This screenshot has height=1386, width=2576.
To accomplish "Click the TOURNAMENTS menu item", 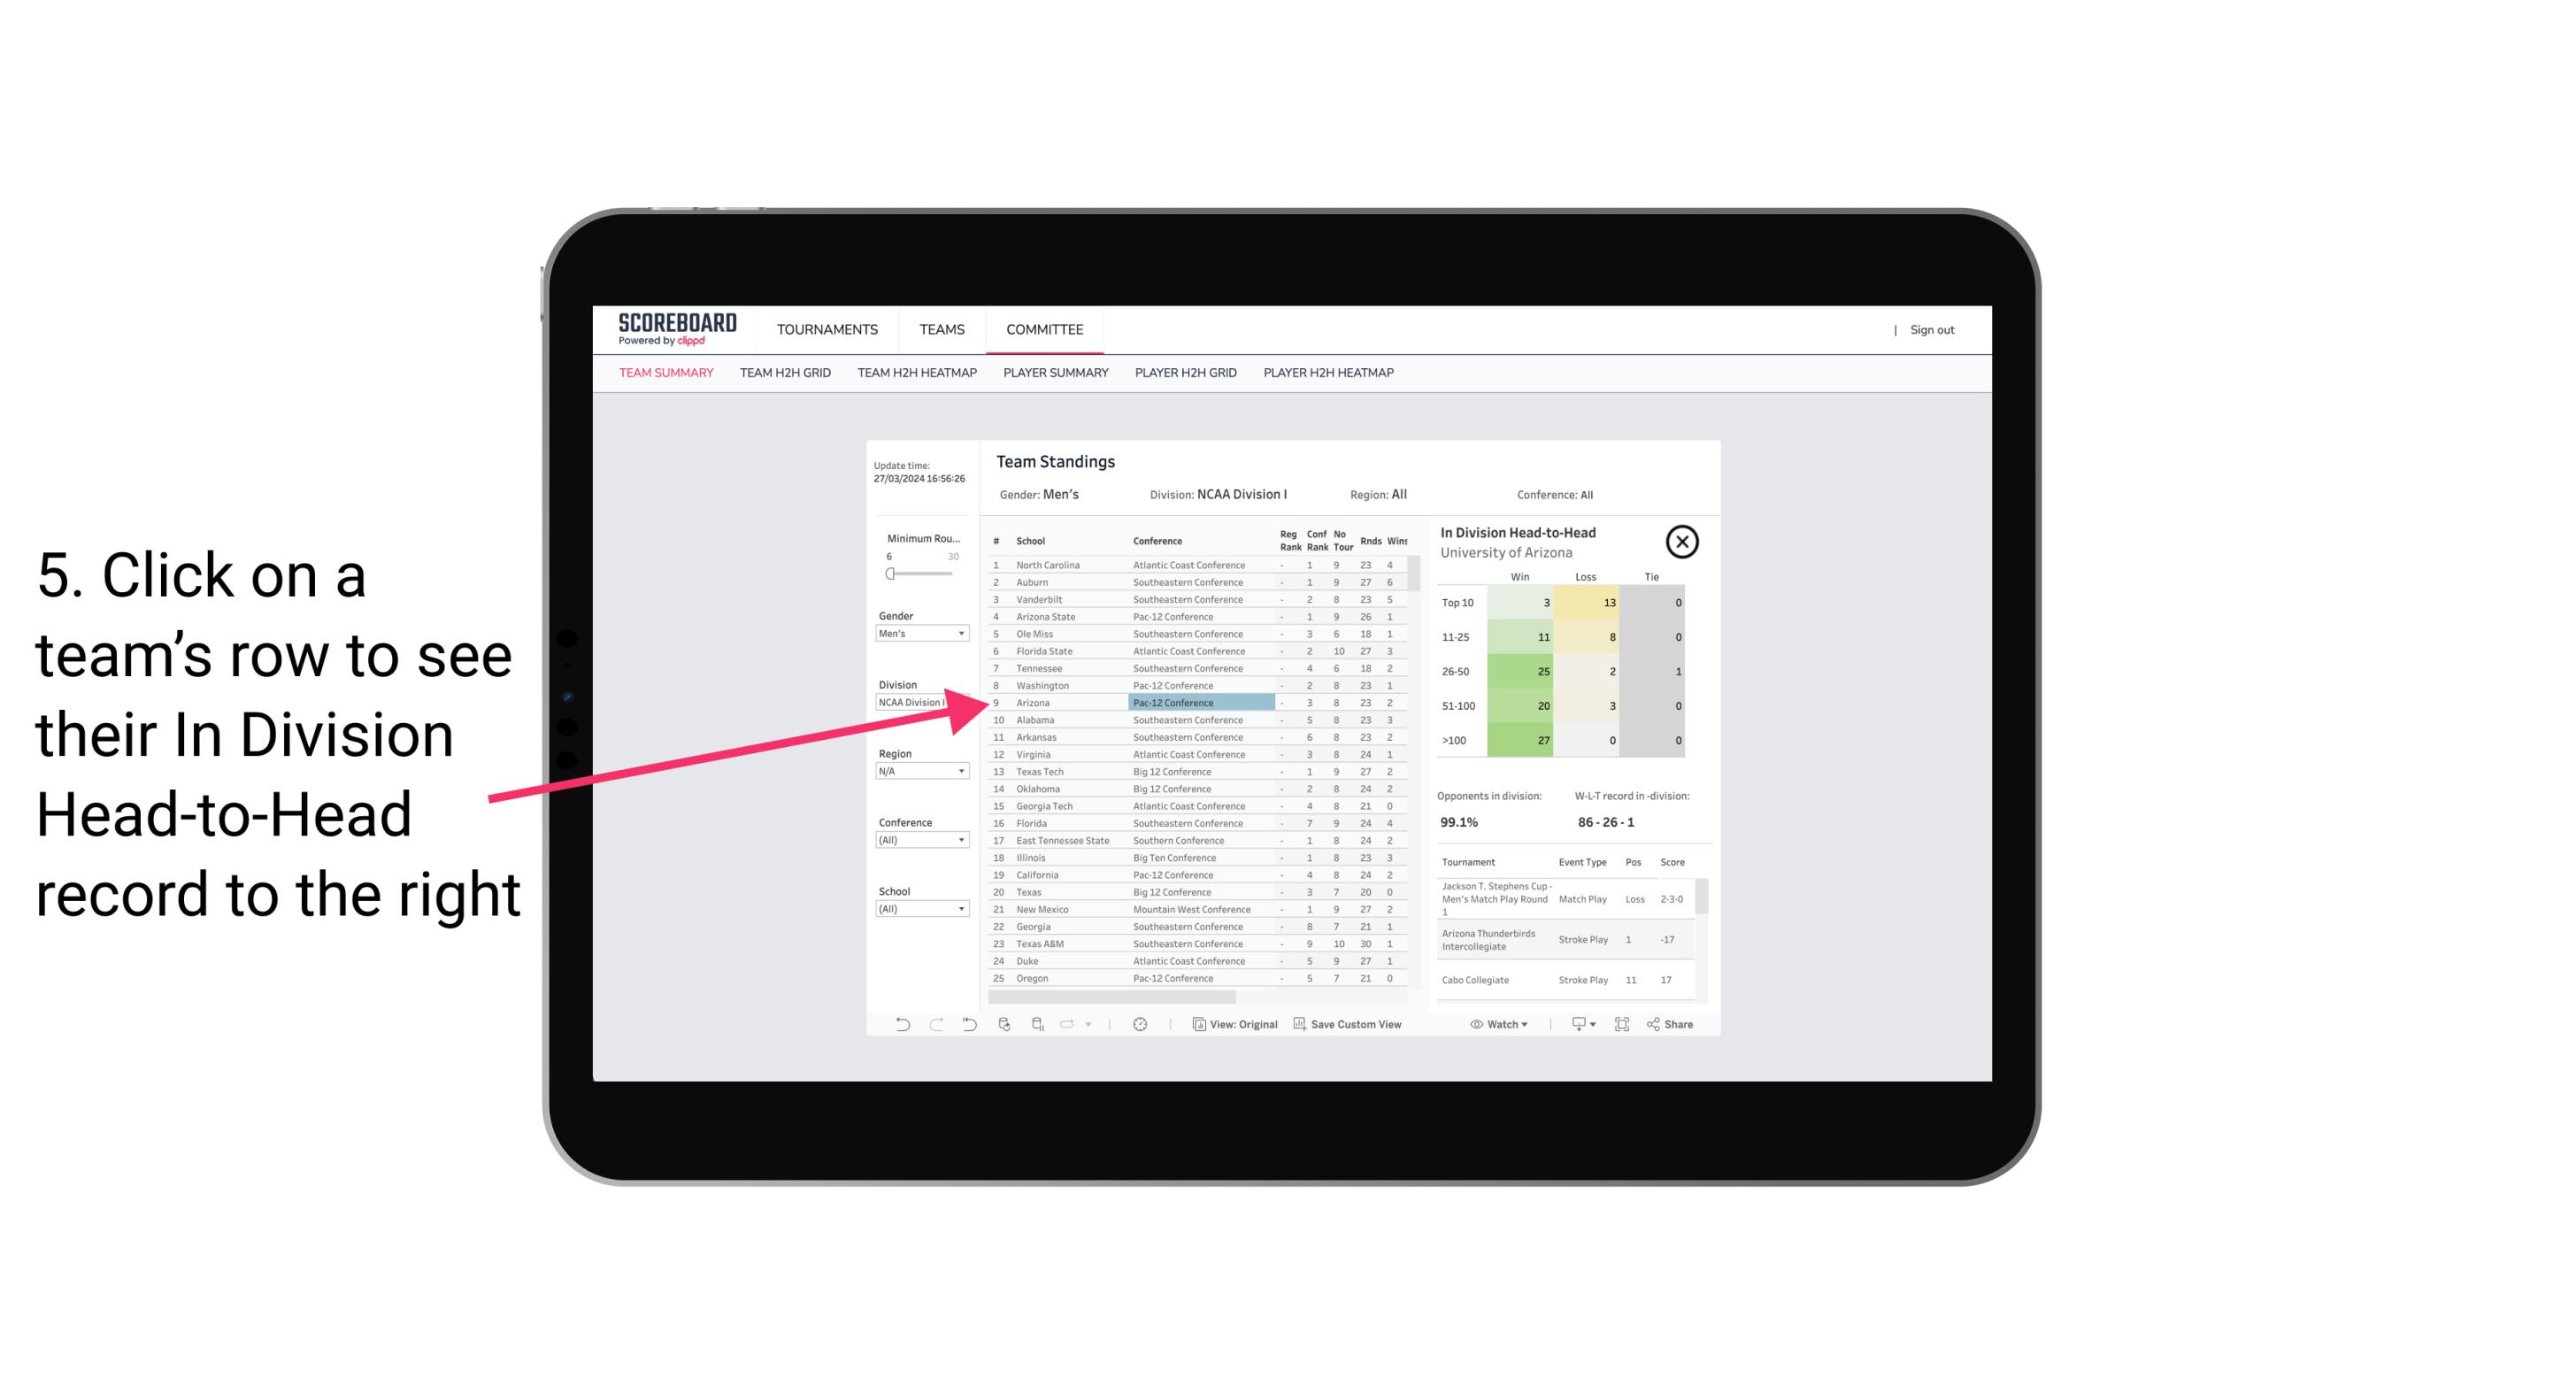I will tap(826, 327).
